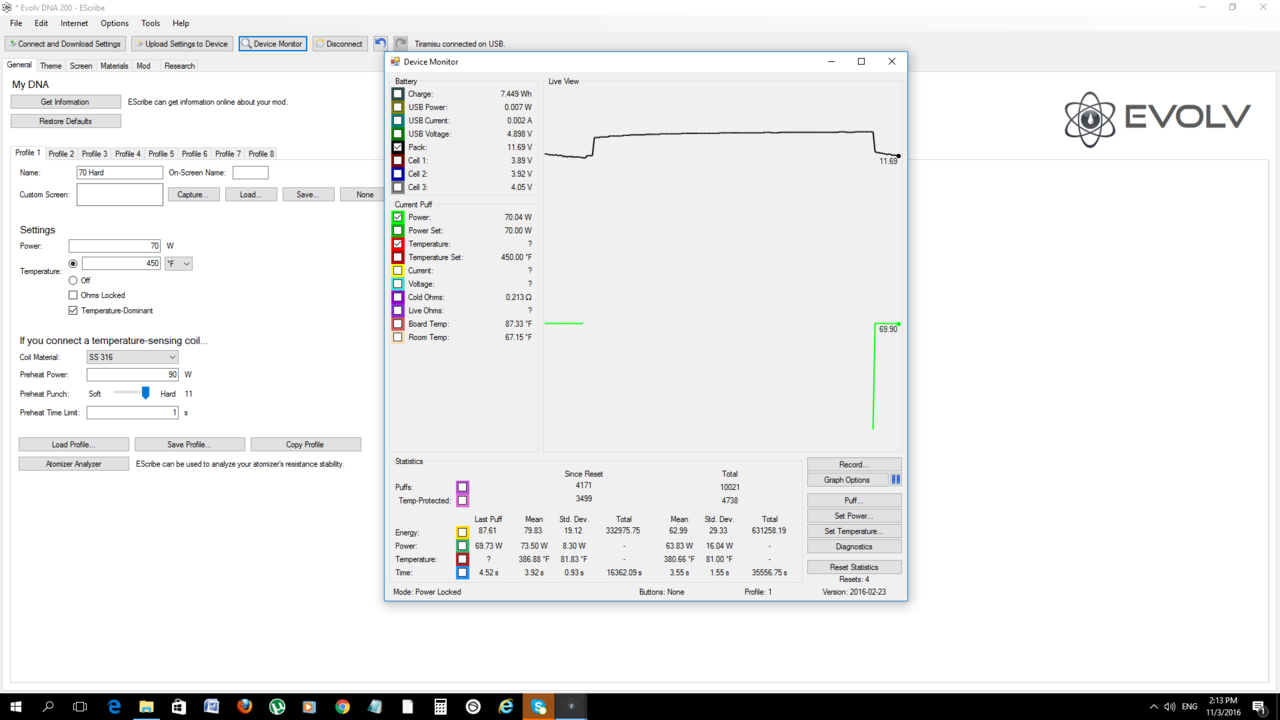Click the profile Name field '70 Hard'
This screenshot has width=1280, height=720.
coord(120,173)
